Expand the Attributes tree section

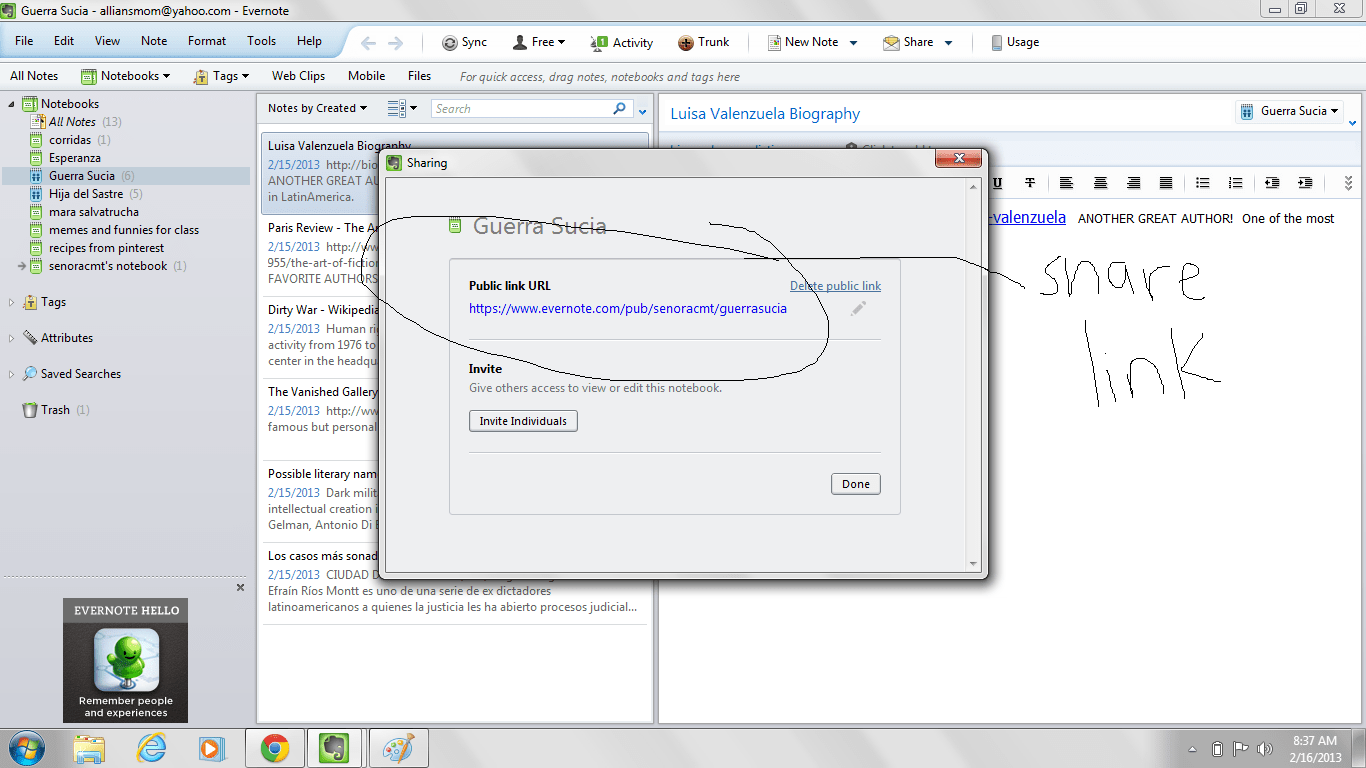point(12,338)
